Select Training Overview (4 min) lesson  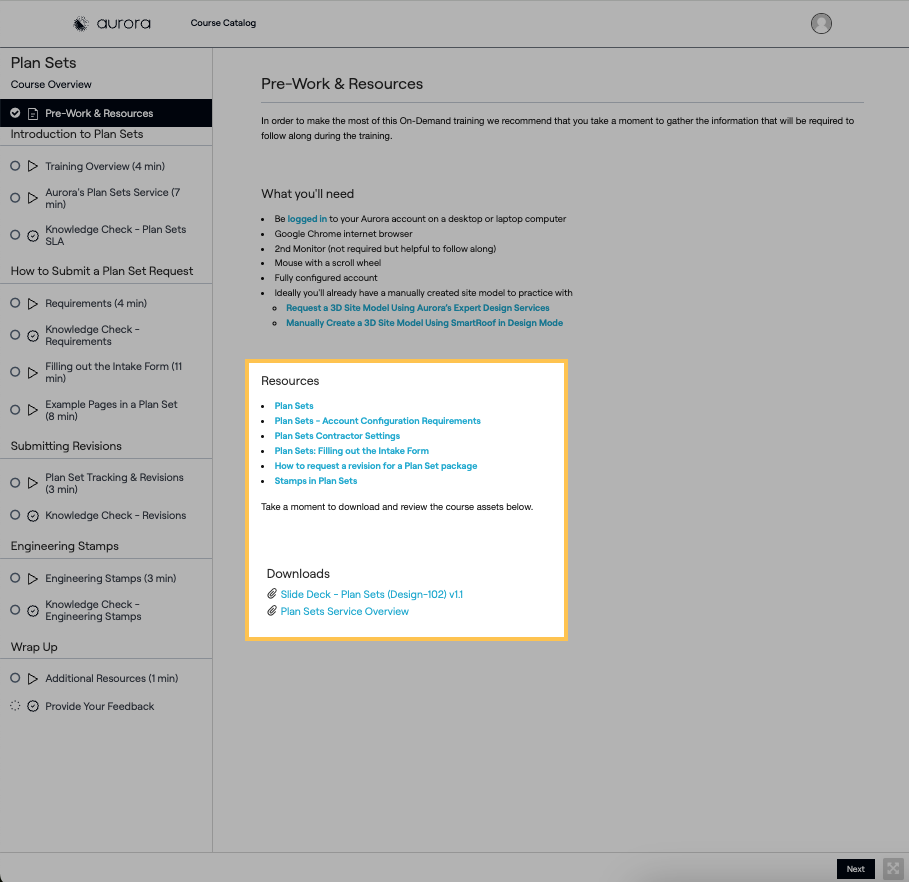pos(105,166)
